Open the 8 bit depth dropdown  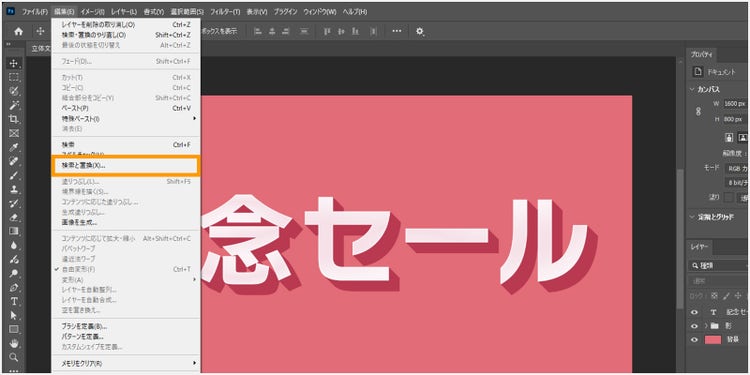(x=737, y=183)
